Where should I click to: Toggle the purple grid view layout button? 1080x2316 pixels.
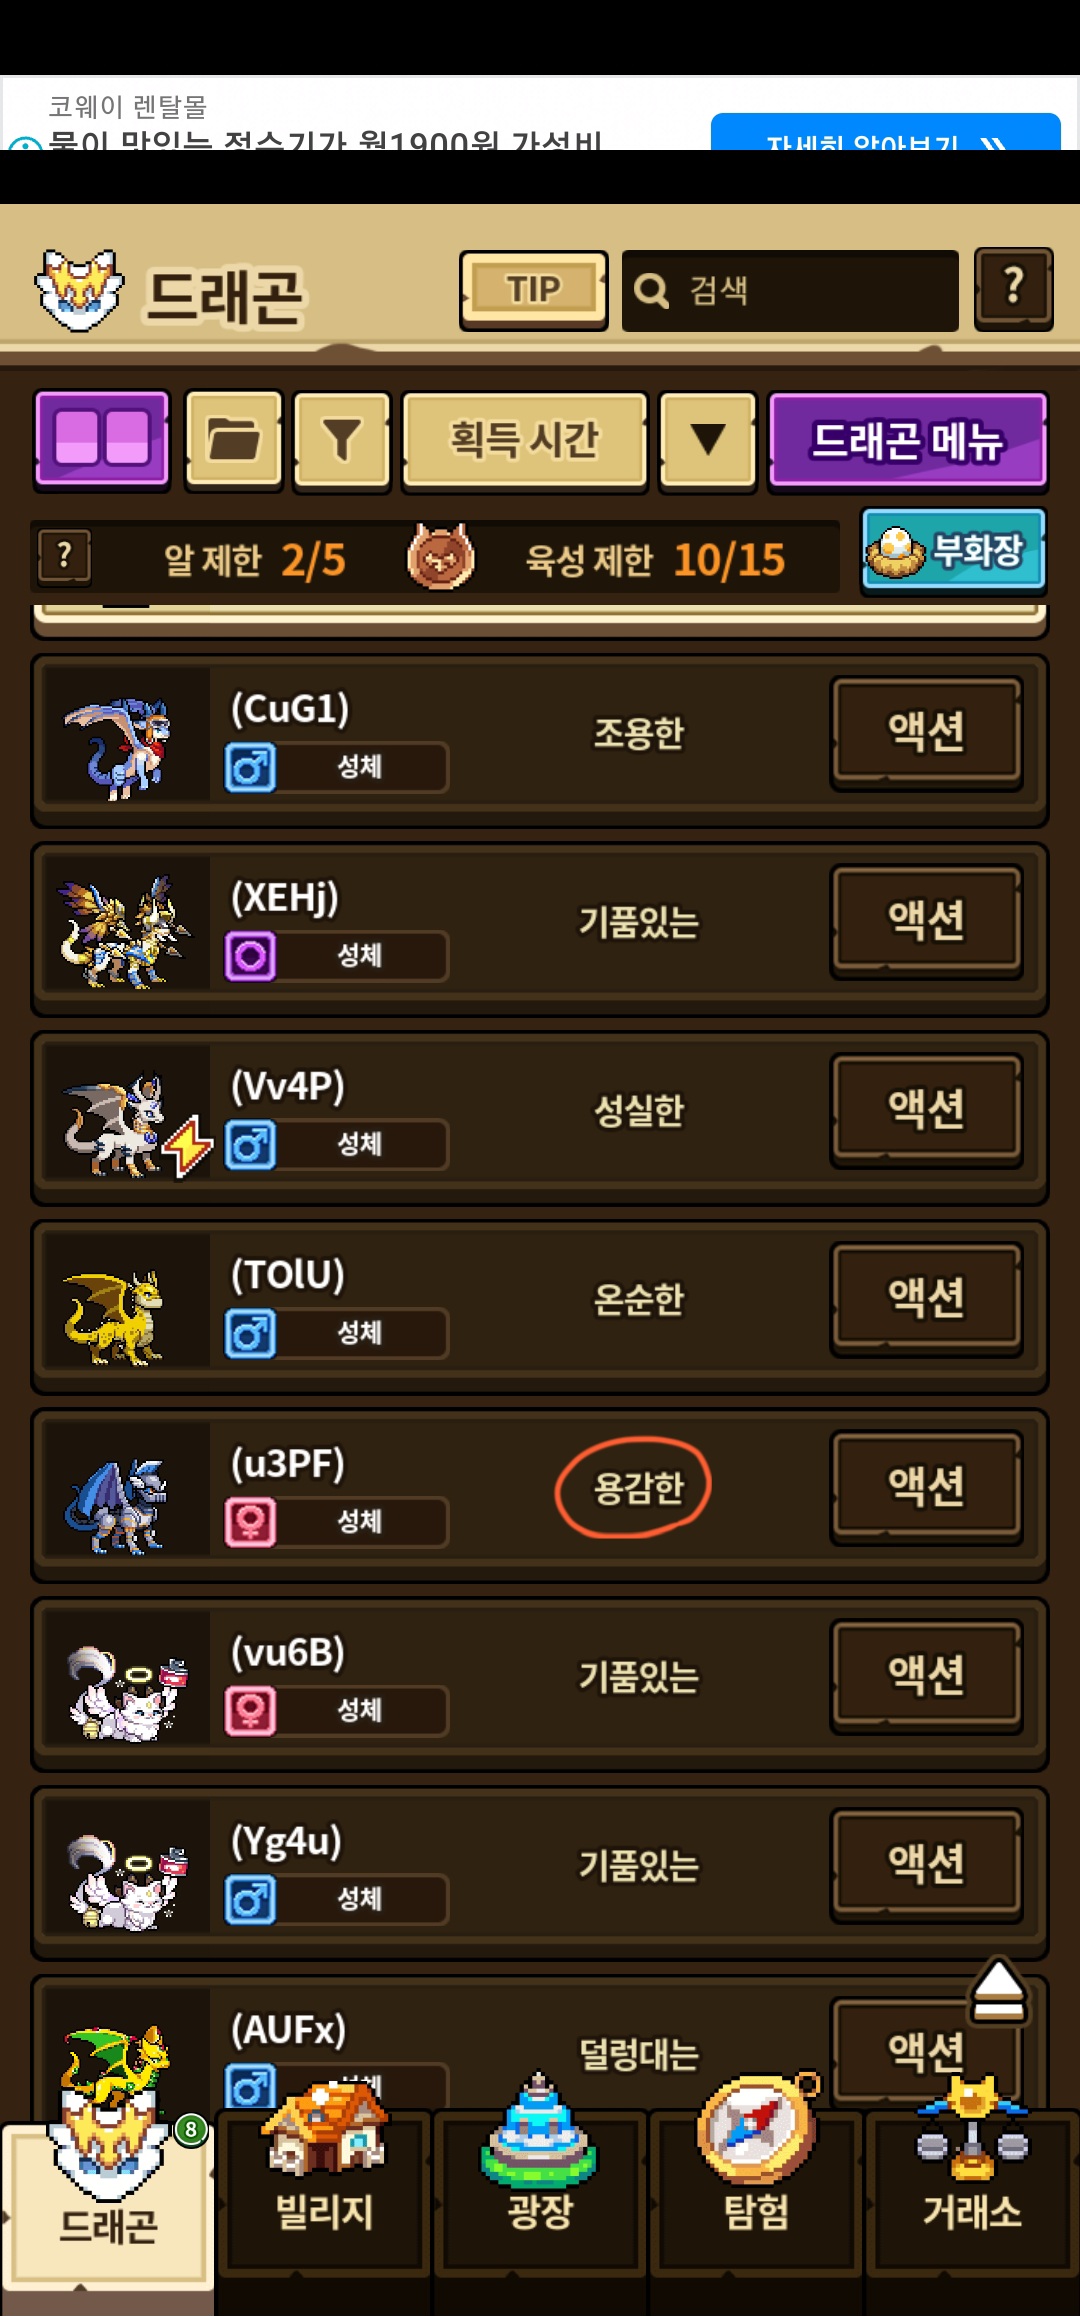tap(102, 440)
